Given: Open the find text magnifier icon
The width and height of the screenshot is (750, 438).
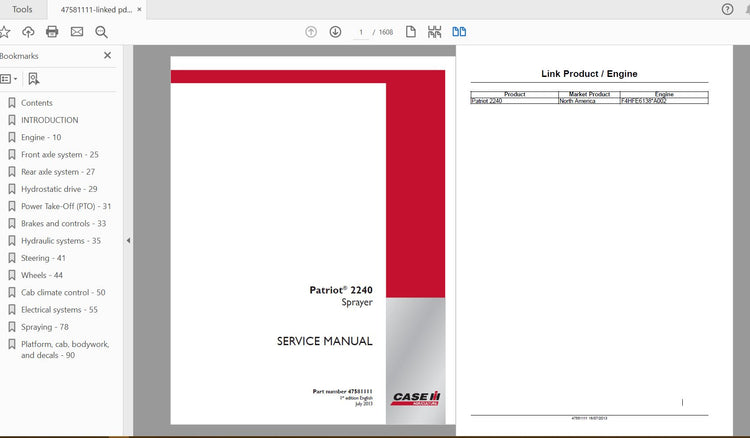Looking at the screenshot, I should pyautogui.click(x=101, y=32).
